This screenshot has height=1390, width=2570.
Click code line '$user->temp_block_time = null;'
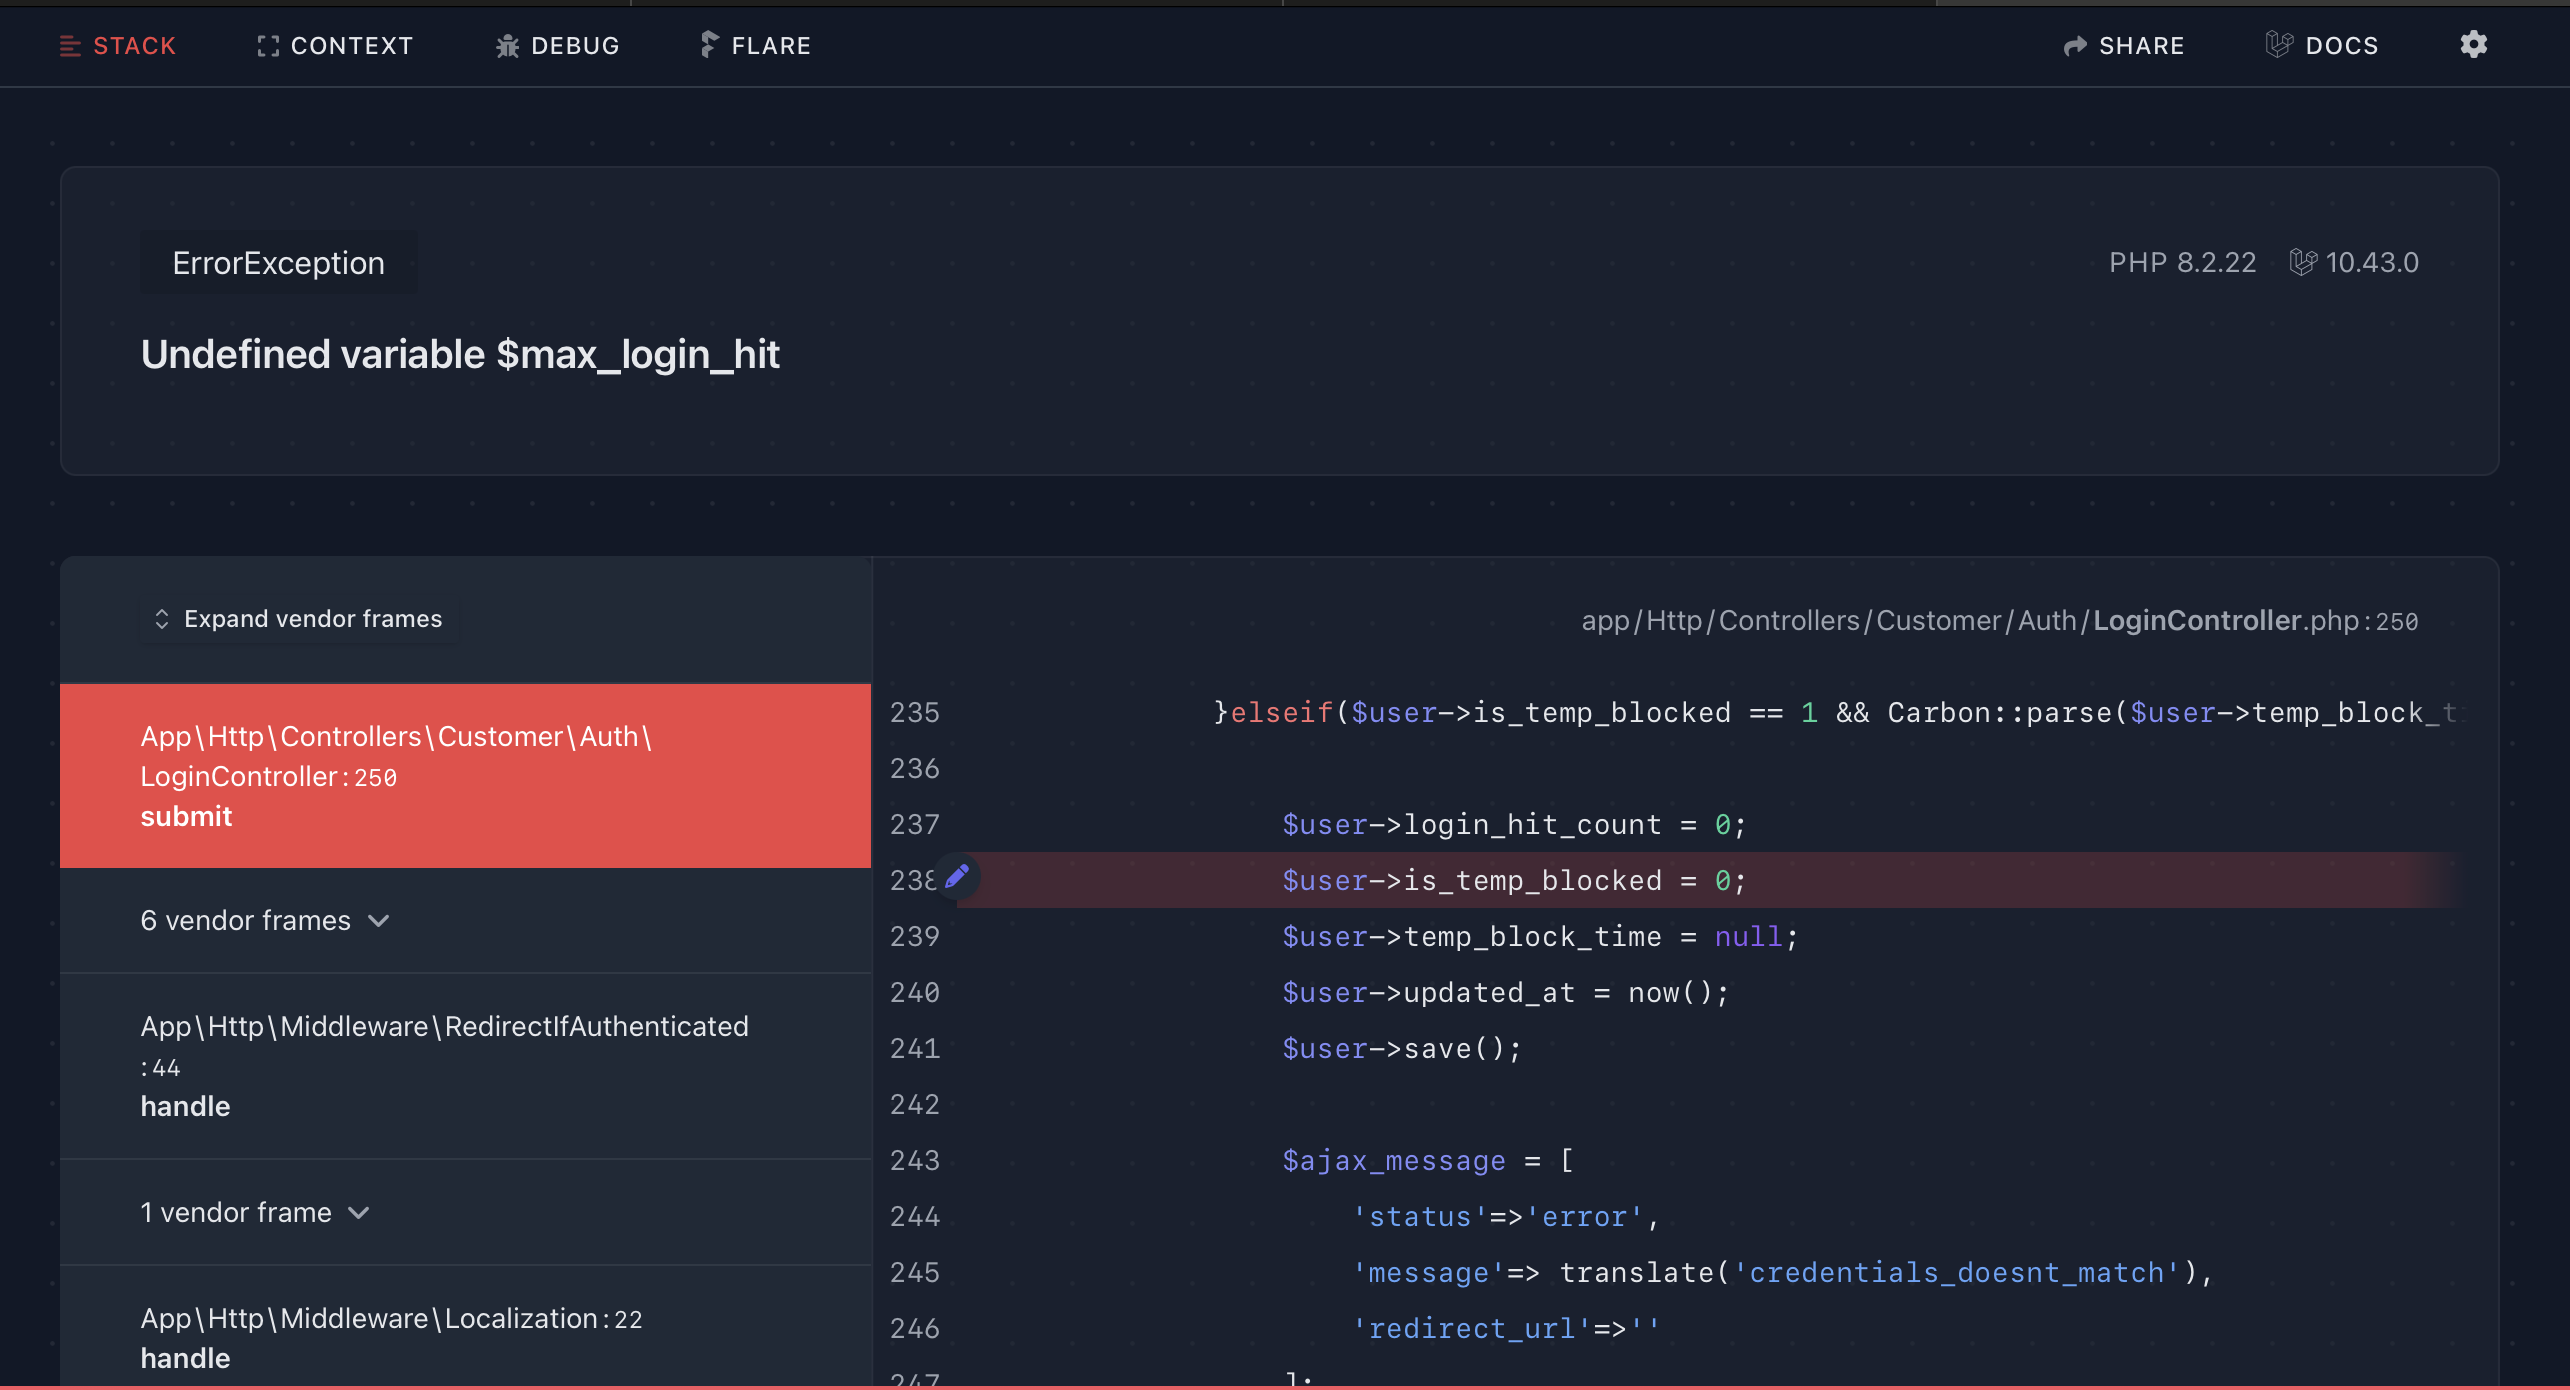(x=1540, y=936)
